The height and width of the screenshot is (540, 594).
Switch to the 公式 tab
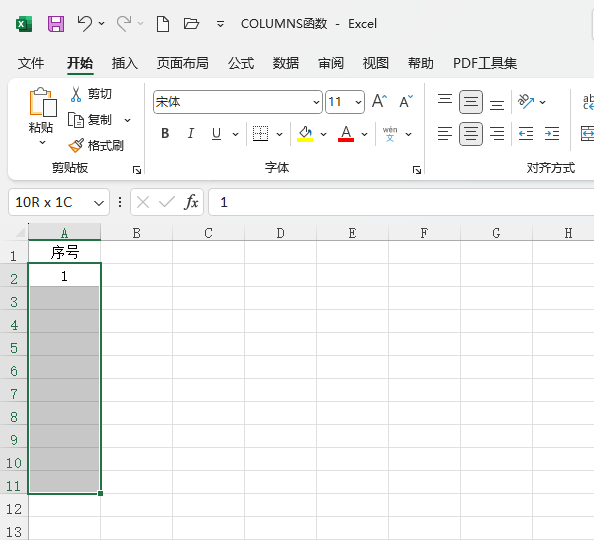(x=241, y=63)
